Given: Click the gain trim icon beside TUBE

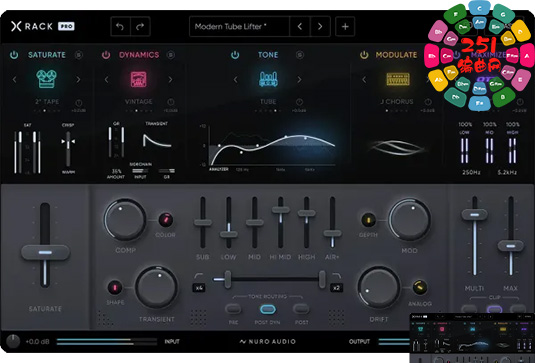Looking at the screenshot, I should pyautogui.click(x=299, y=102).
